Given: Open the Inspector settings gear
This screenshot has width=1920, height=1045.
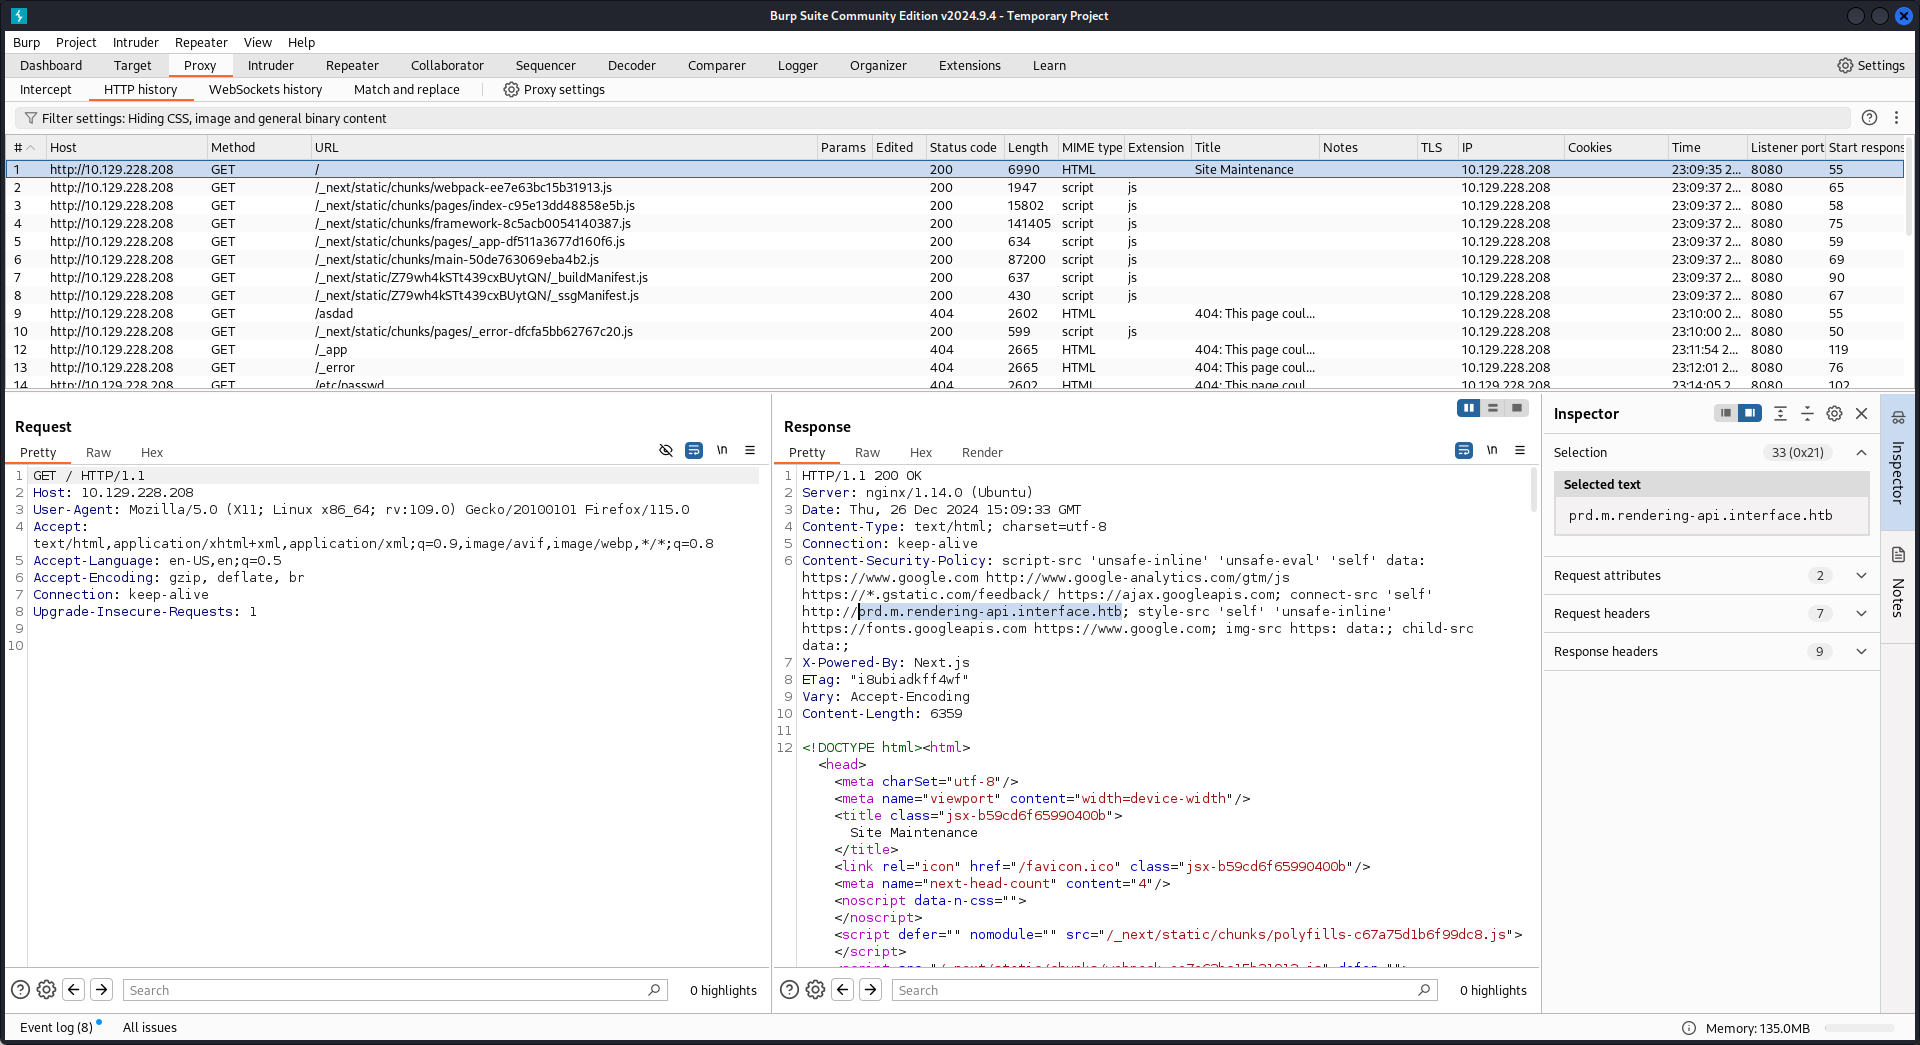Looking at the screenshot, I should tap(1834, 413).
